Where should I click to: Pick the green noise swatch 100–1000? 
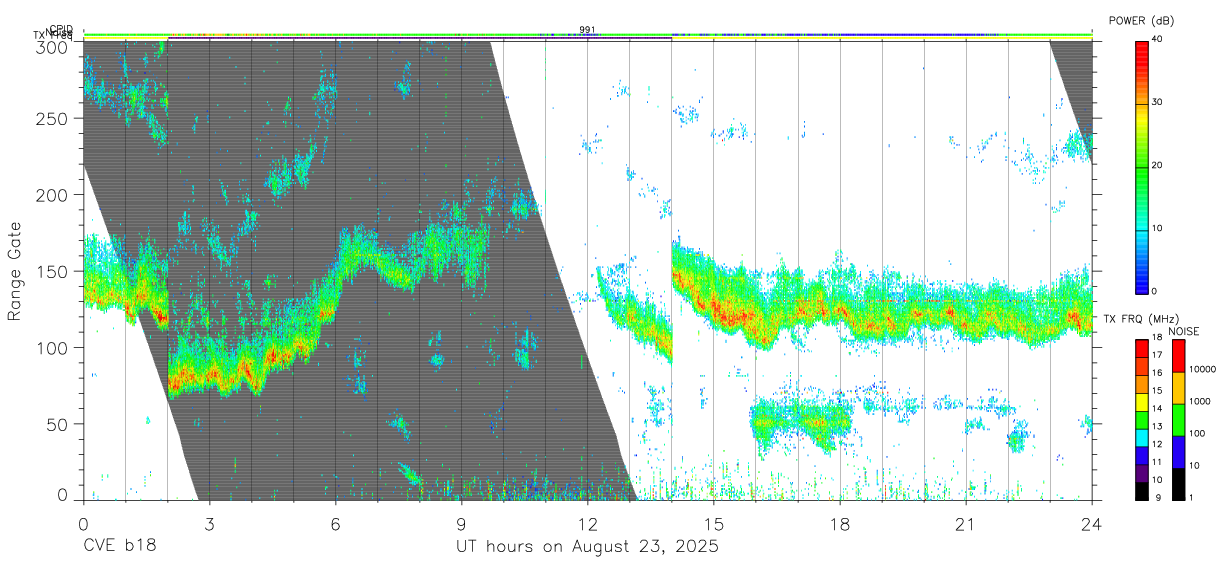click(x=1178, y=419)
